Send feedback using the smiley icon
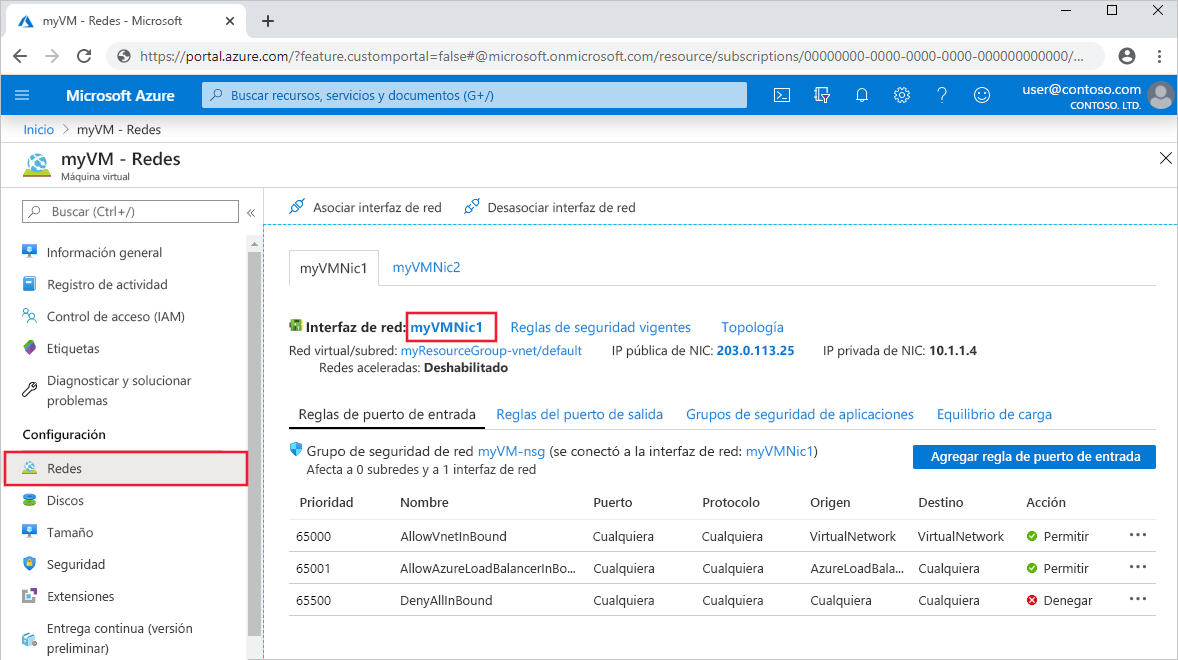The width and height of the screenshot is (1178, 660). click(x=981, y=95)
